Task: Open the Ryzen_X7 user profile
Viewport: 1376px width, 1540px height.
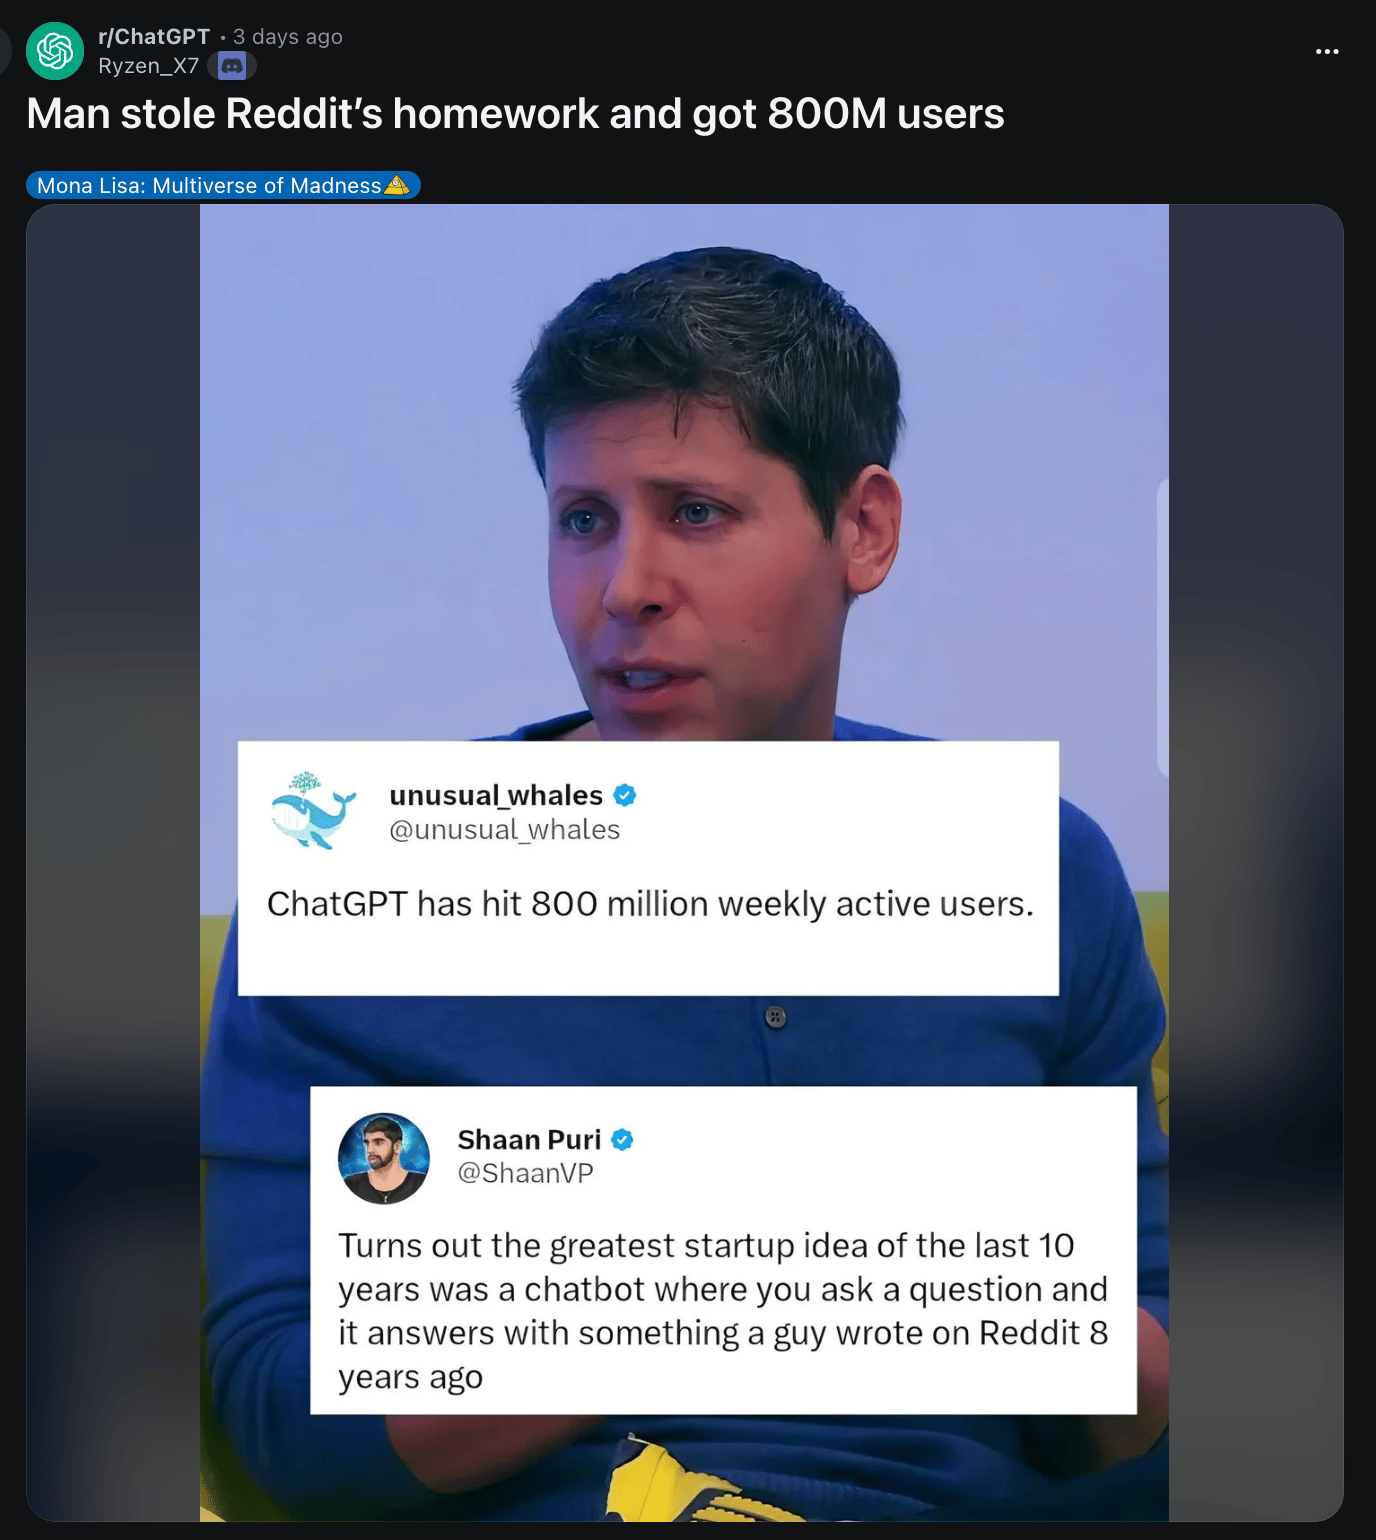Action: tap(149, 66)
